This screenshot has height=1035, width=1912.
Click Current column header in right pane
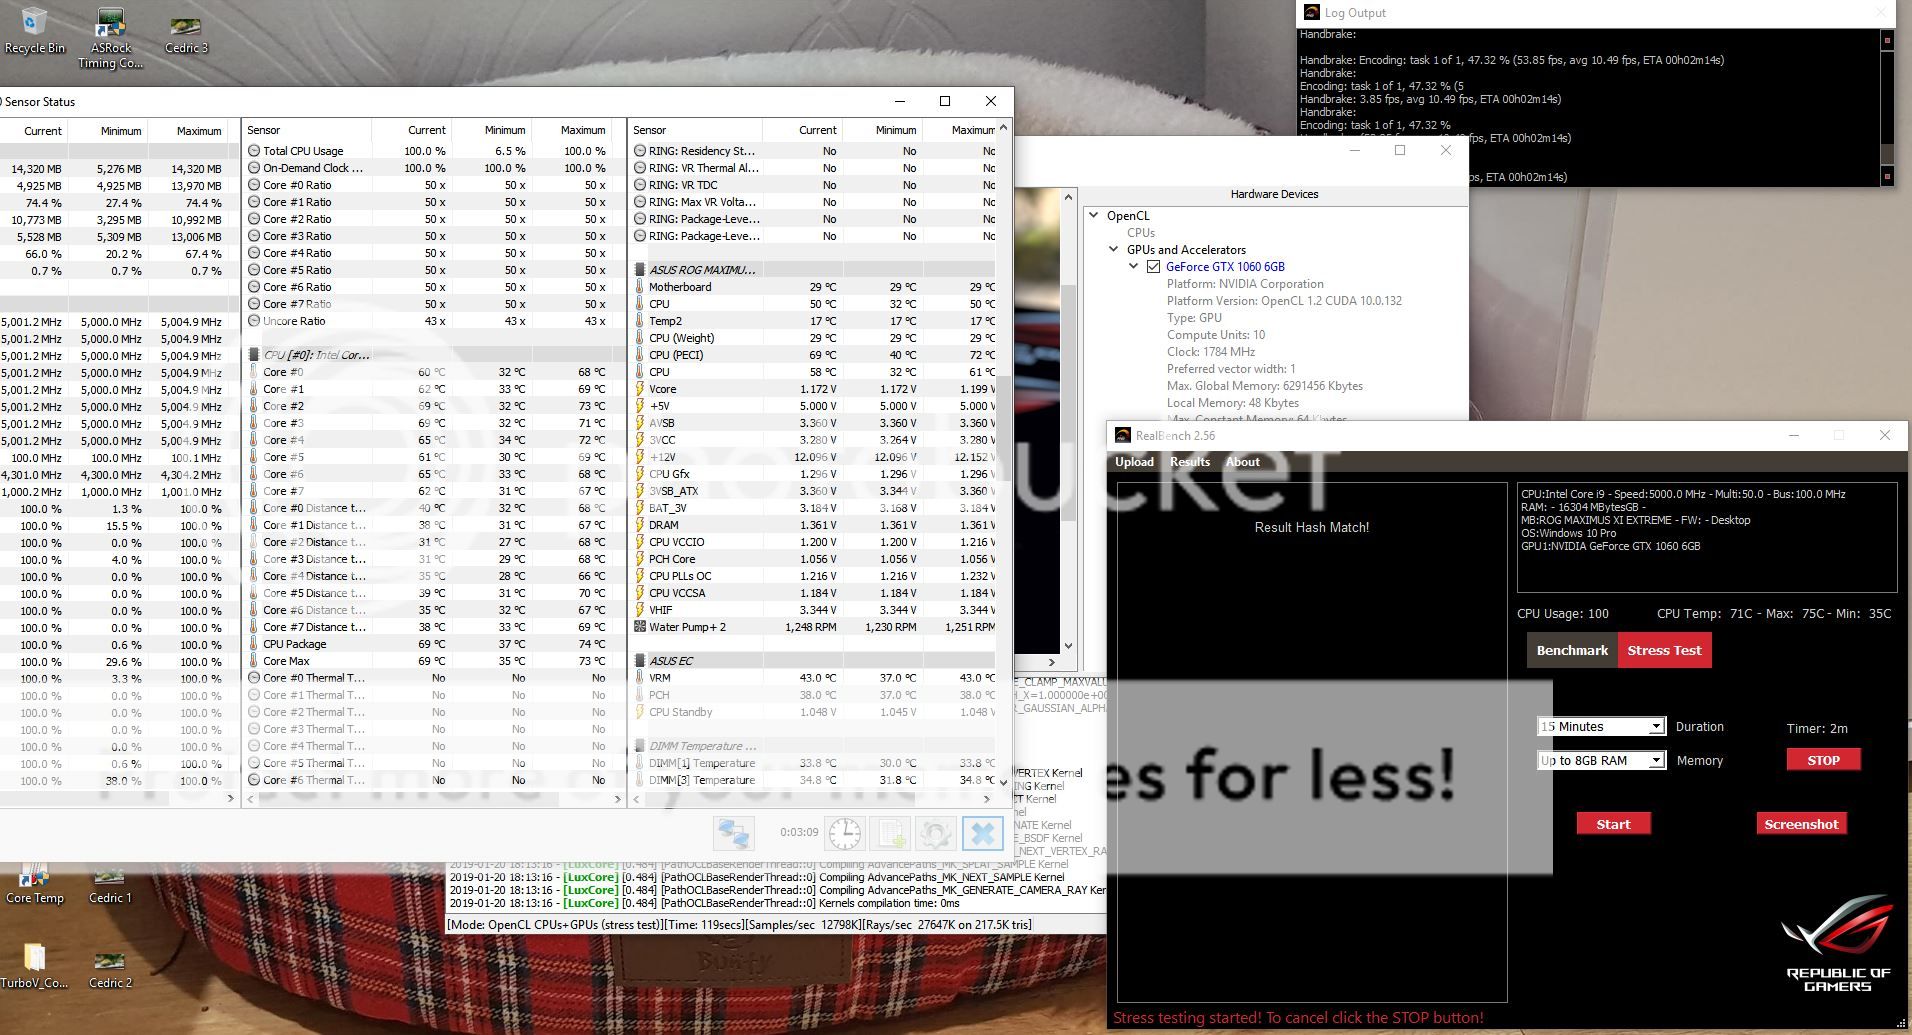802,130
